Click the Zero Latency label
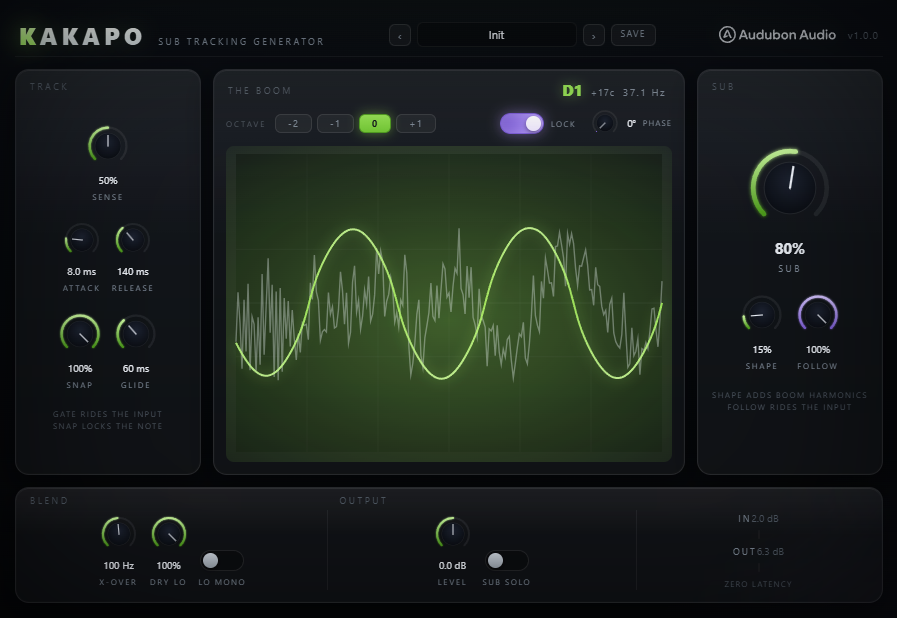The height and width of the screenshot is (618, 897). pyautogui.click(x=758, y=584)
